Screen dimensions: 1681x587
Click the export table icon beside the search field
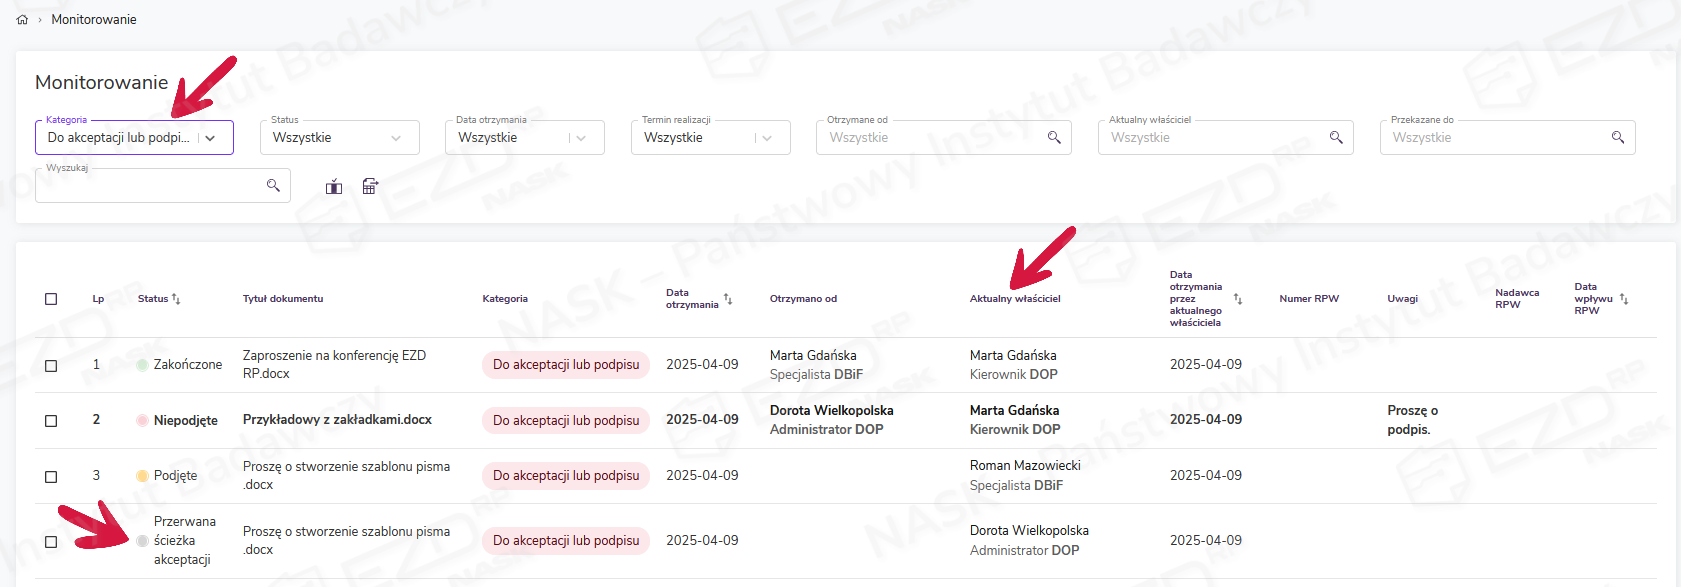370,187
